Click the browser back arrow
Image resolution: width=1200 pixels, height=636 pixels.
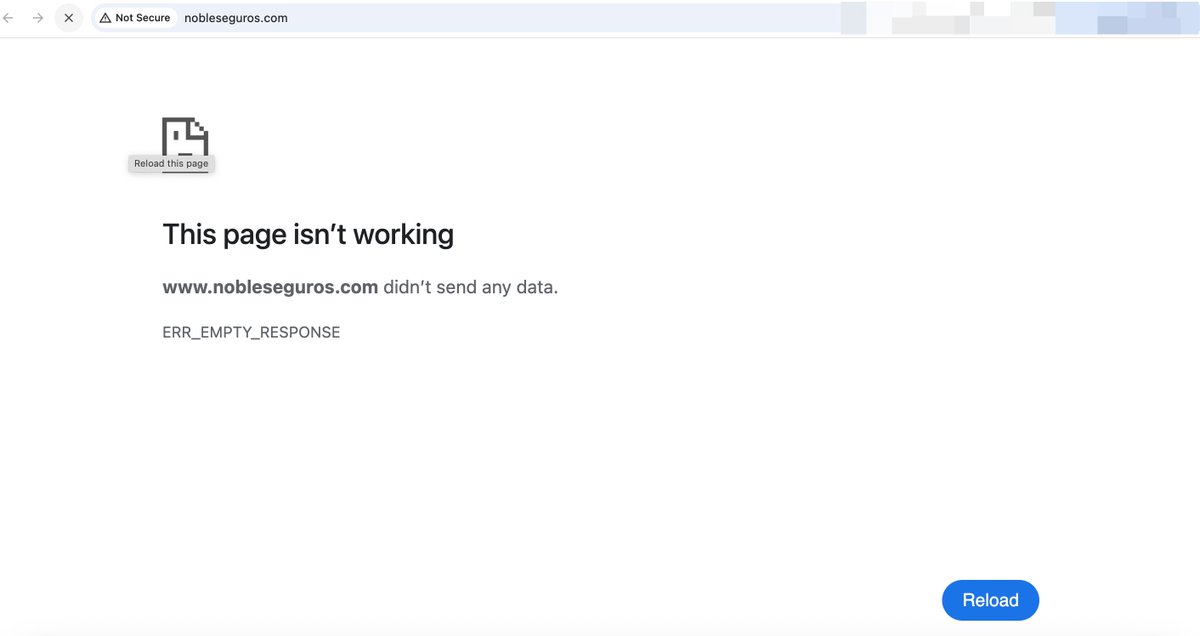(9, 18)
